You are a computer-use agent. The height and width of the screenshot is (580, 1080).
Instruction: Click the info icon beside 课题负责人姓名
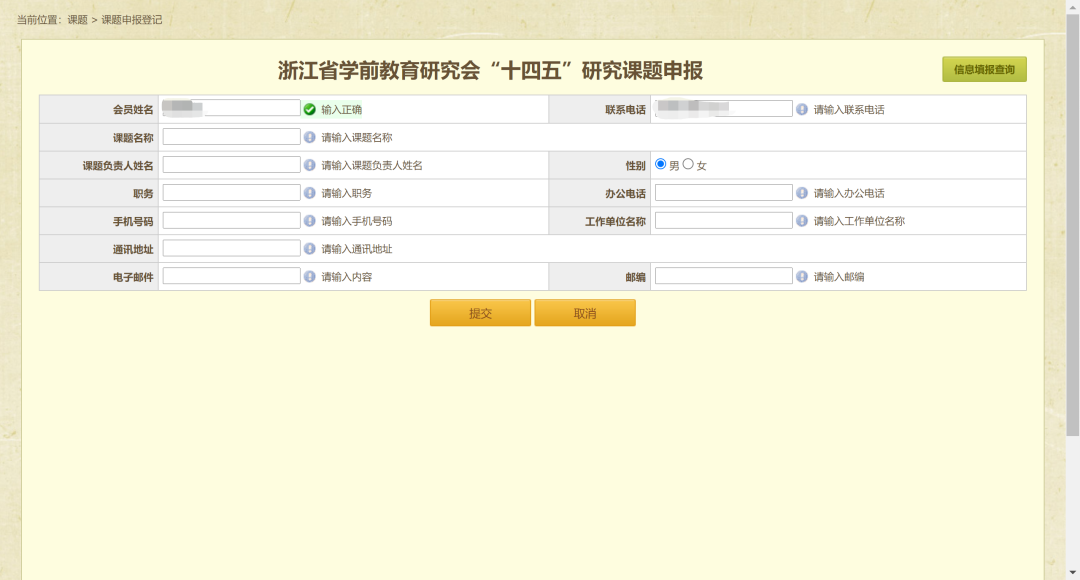point(310,164)
